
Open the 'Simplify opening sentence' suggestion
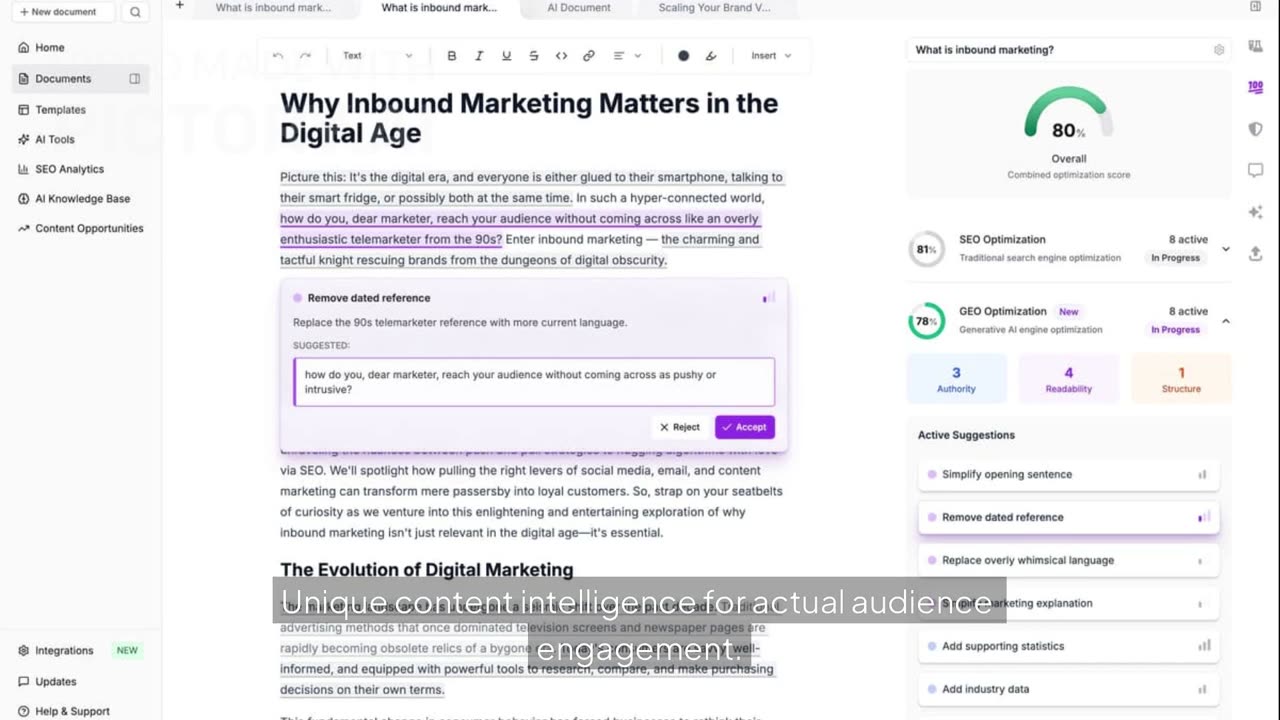coord(1068,474)
